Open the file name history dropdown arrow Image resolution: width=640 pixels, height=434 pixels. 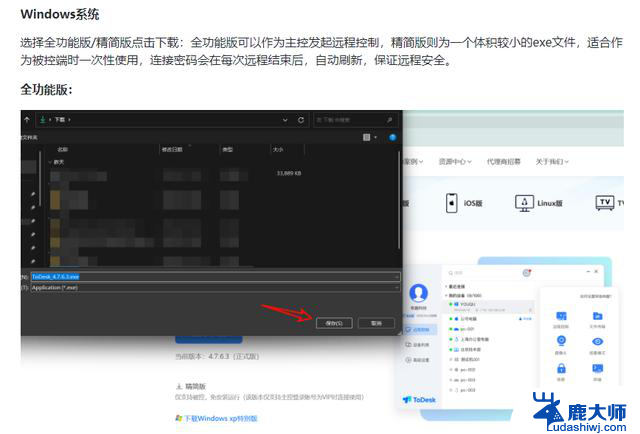pyautogui.click(x=396, y=277)
